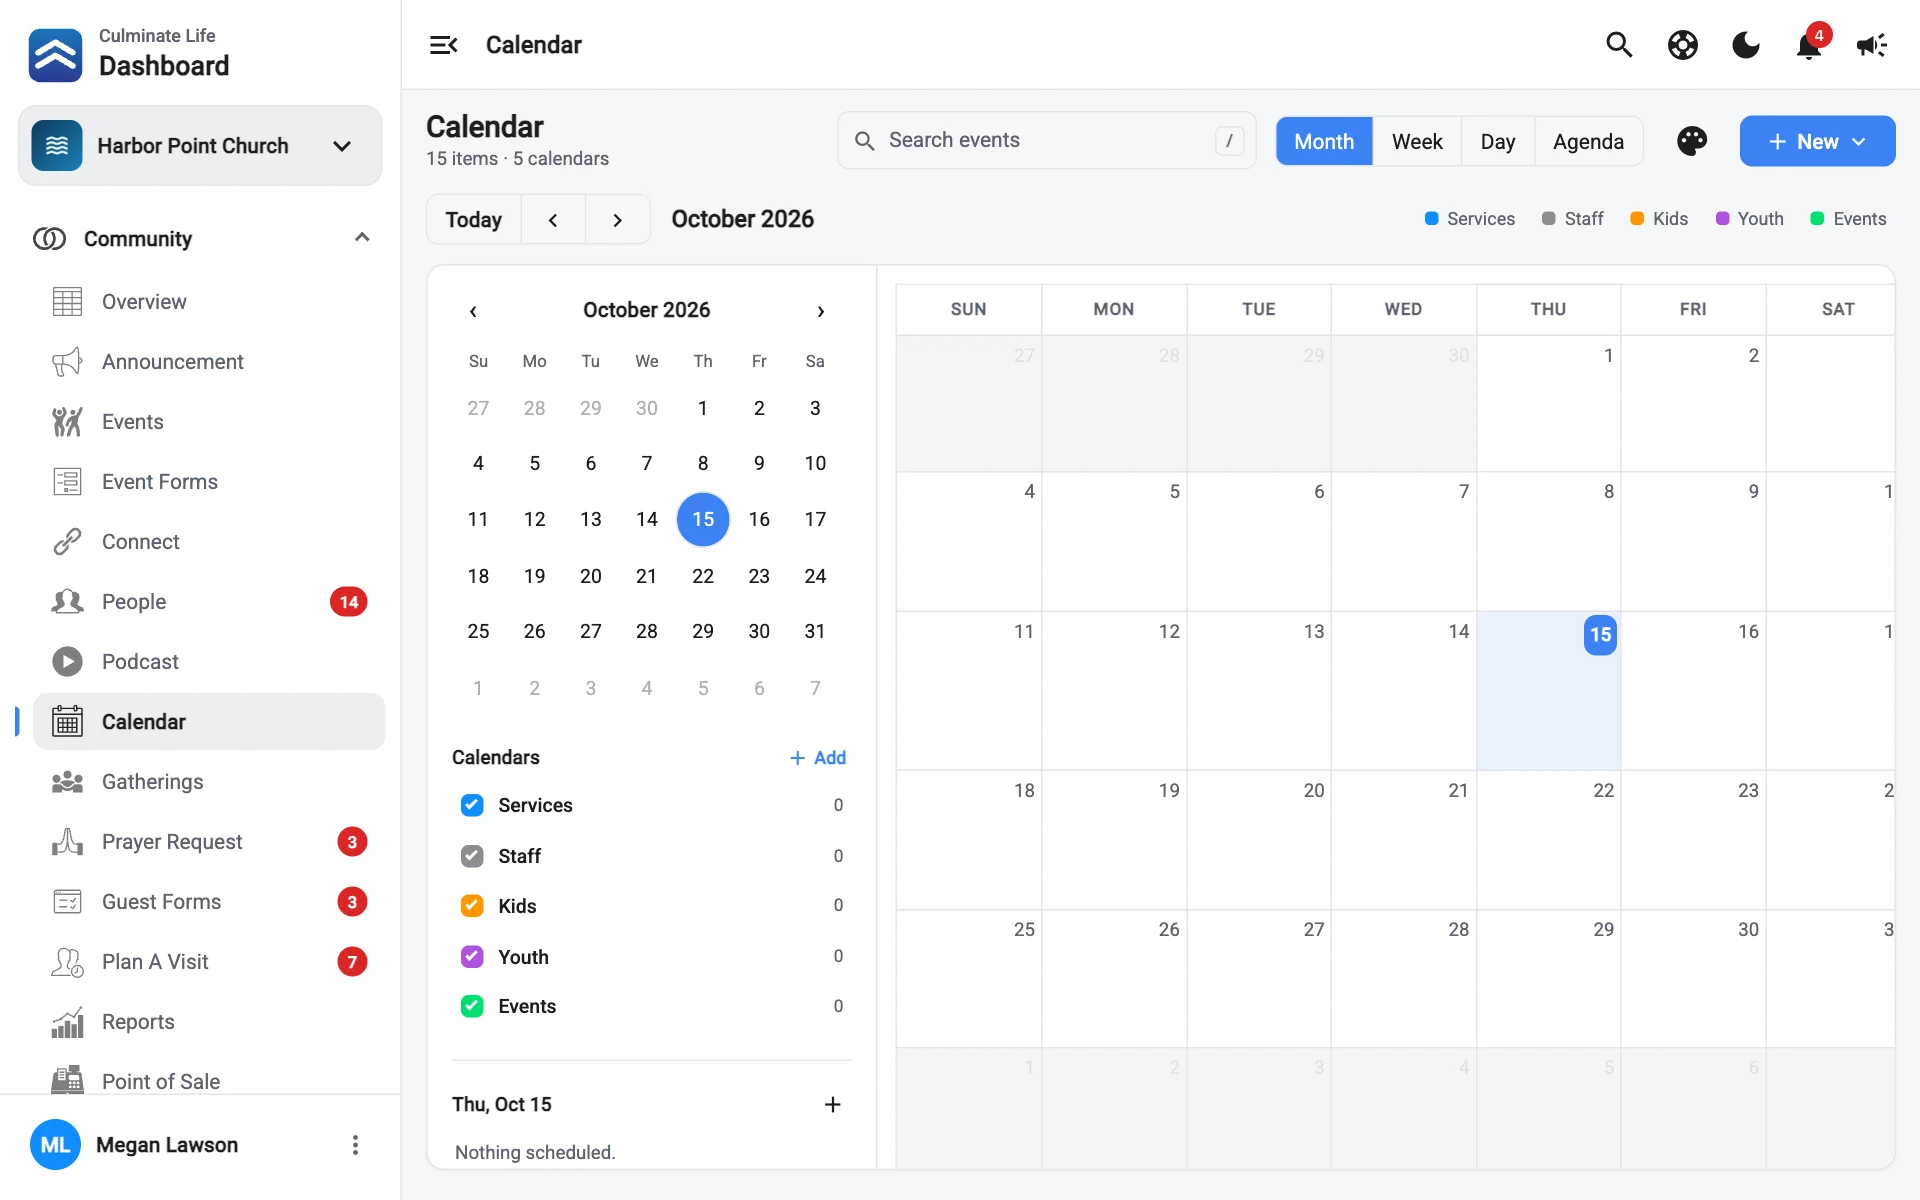Mini calendar previous month arrow

coord(473,311)
